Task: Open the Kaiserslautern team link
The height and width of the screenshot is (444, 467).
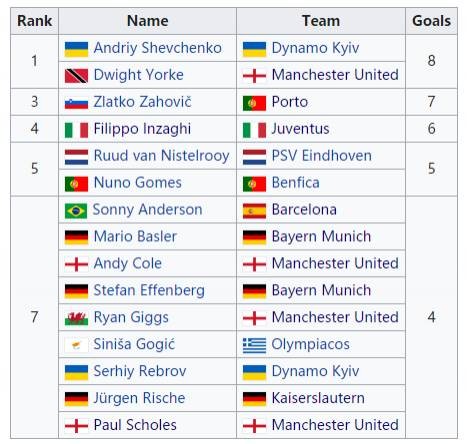Action: [318, 398]
